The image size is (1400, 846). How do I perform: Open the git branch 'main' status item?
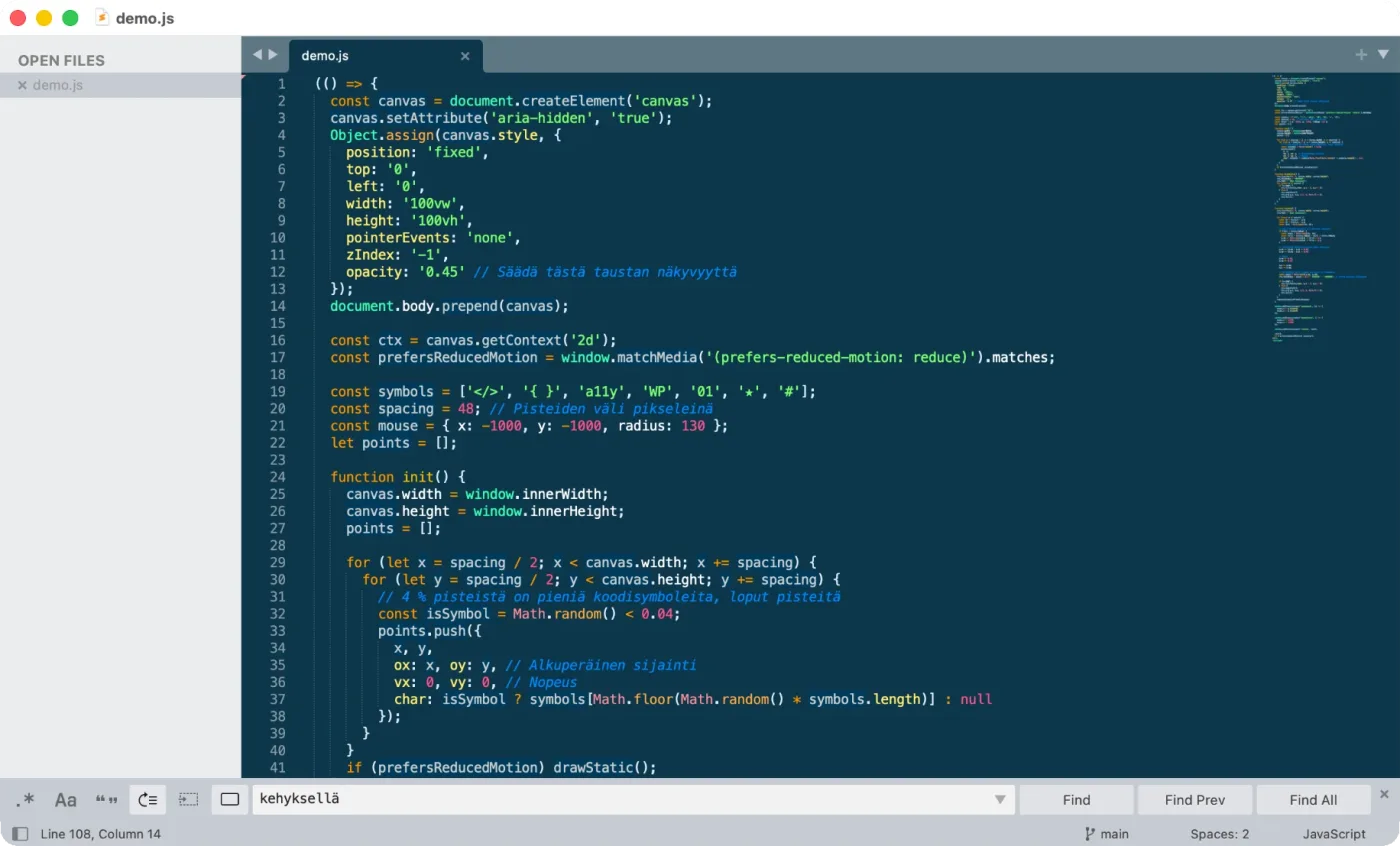(1106, 833)
